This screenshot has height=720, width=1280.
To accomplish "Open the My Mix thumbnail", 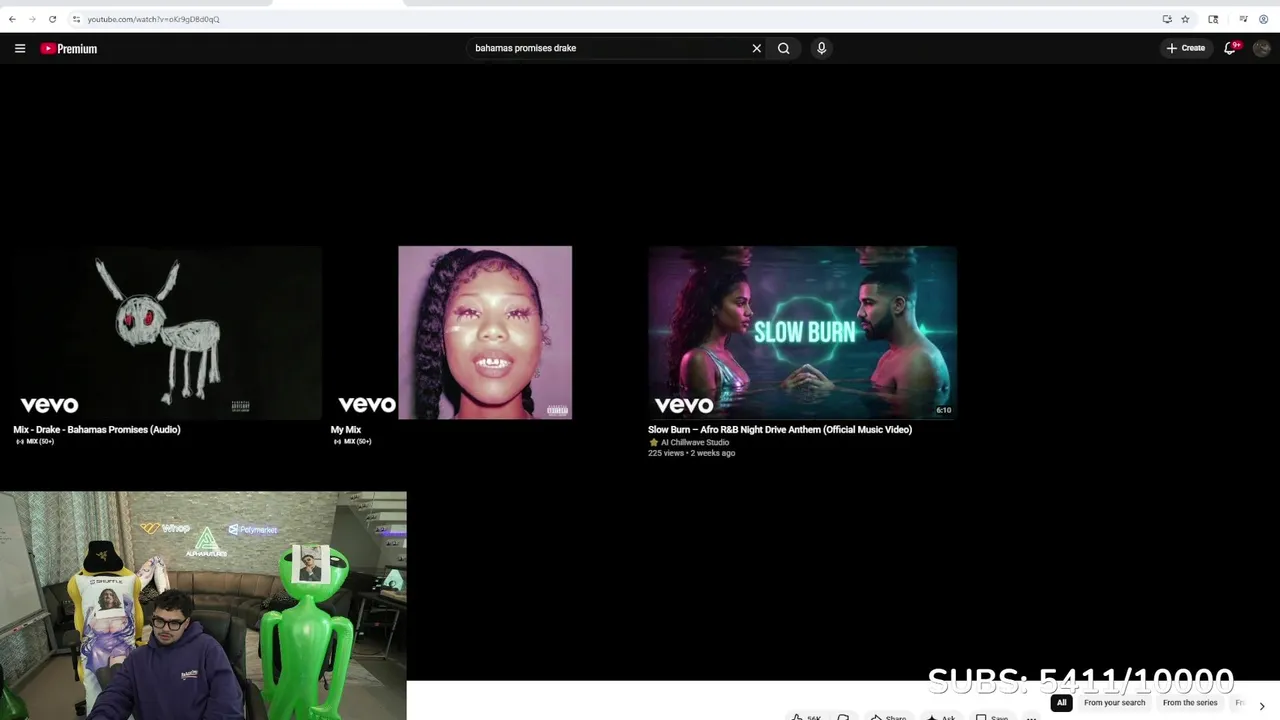I will pos(485,333).
